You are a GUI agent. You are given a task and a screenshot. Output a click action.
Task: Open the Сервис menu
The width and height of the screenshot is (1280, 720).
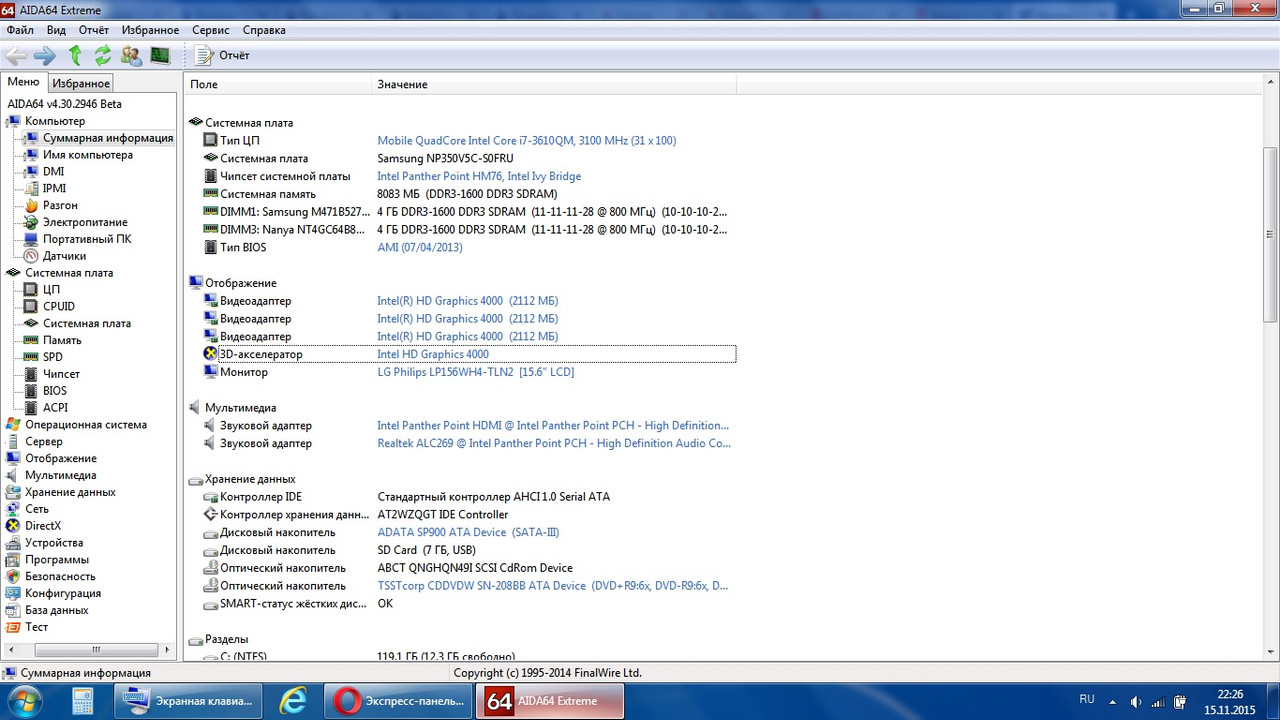[211, 30]
